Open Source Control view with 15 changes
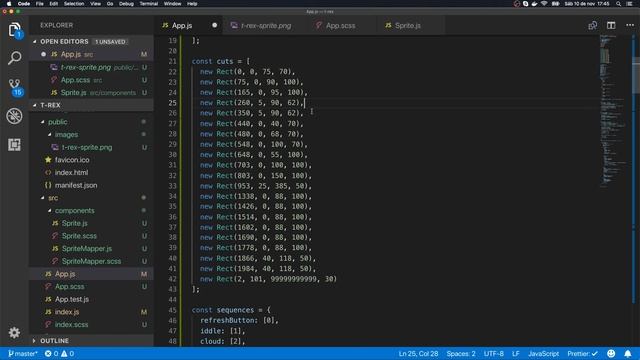 (x=15, y=87)
